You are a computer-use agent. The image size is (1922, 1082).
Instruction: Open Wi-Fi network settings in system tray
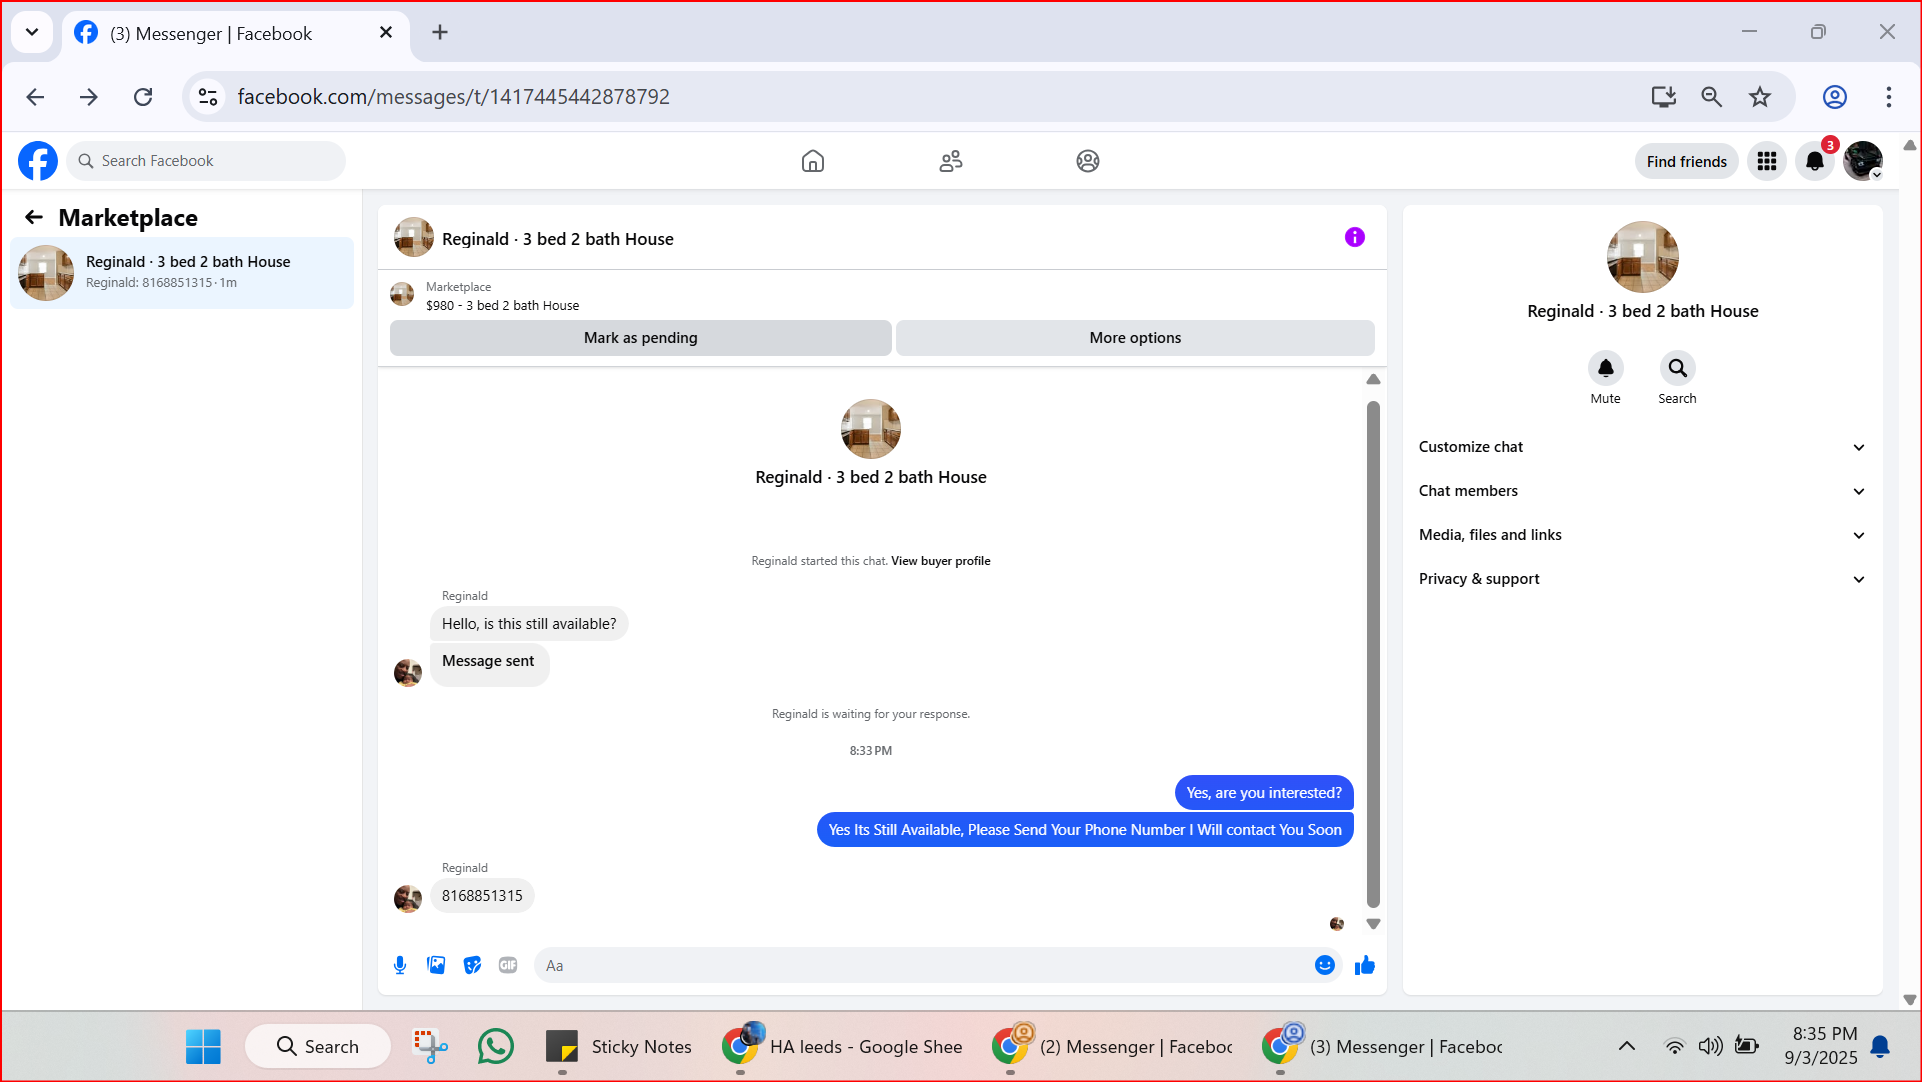1674,1046
